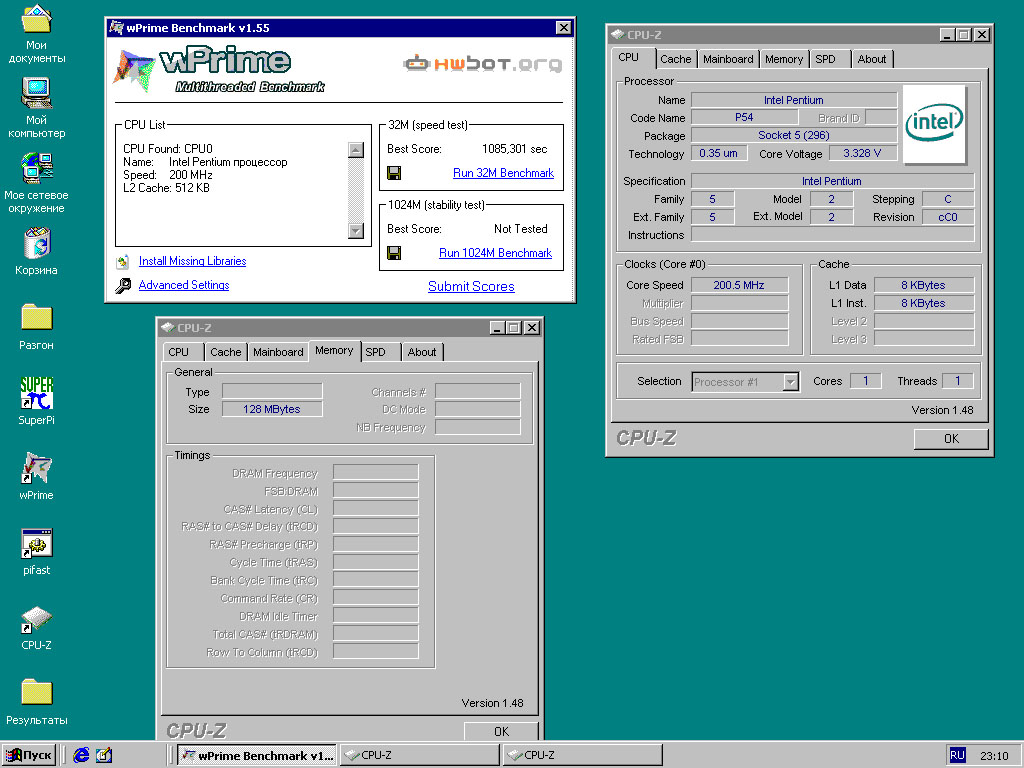Image resolution: width=1024 pixels, height=768 pixels.
Task: Select Memory tab in lower CPU-Z window
Action: click(334, 351)
